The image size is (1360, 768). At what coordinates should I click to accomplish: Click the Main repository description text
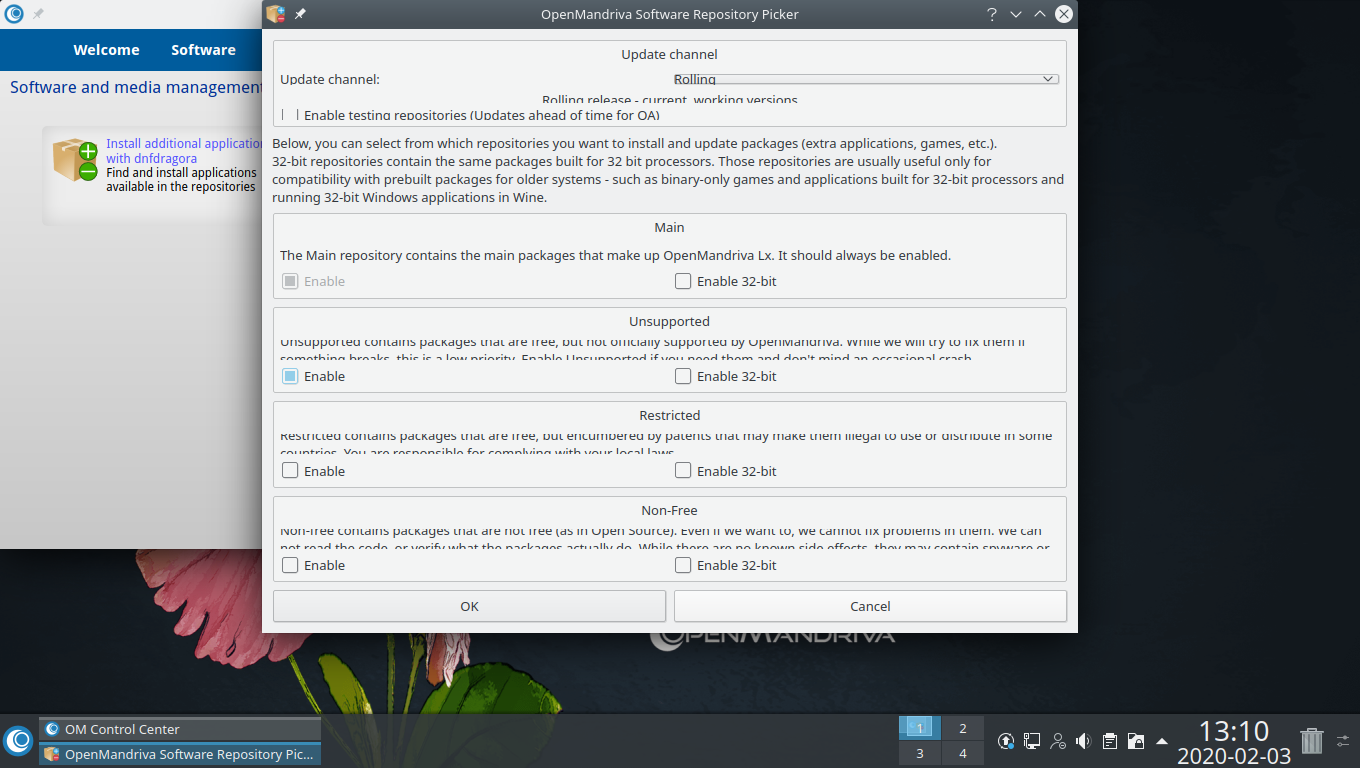point(615,255)
